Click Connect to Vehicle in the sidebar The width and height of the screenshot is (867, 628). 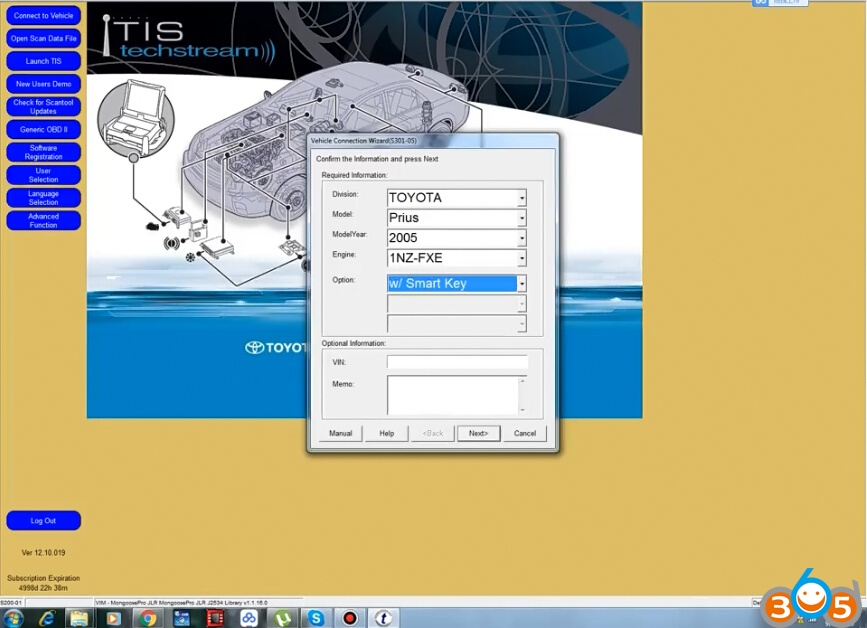click(44, 15)
